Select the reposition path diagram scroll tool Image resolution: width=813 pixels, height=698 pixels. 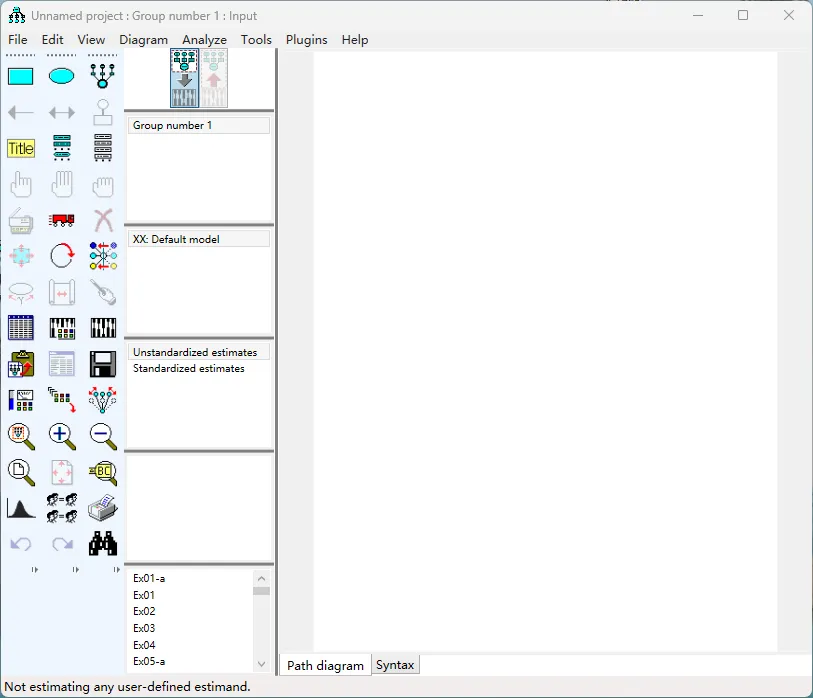coord(62,292)
